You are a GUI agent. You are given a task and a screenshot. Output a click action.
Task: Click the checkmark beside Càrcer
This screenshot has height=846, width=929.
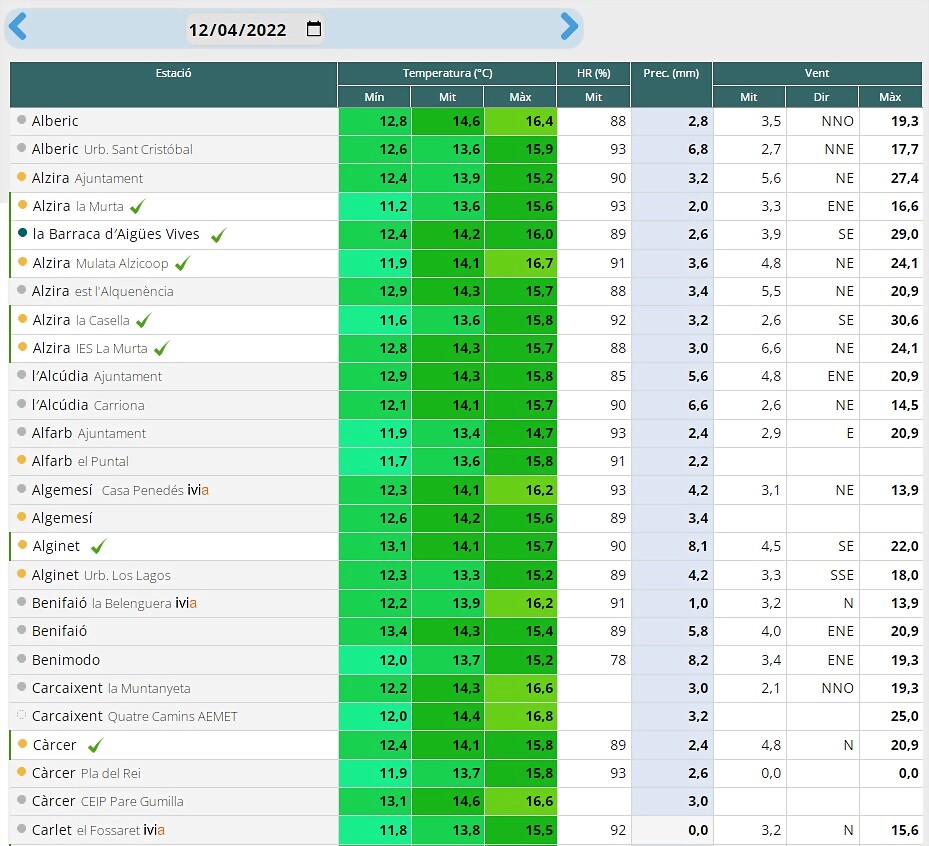pyautogui.click(x=95, y=745)
